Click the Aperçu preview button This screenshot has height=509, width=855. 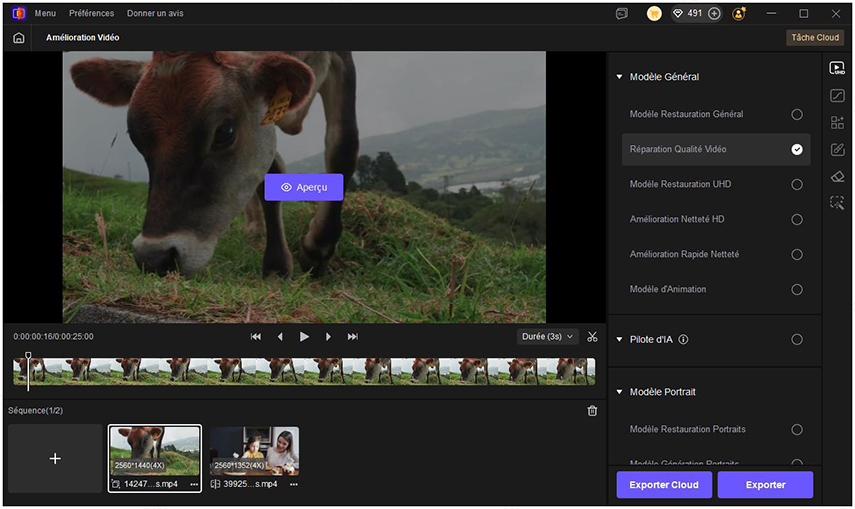click(x=304, y=187)
